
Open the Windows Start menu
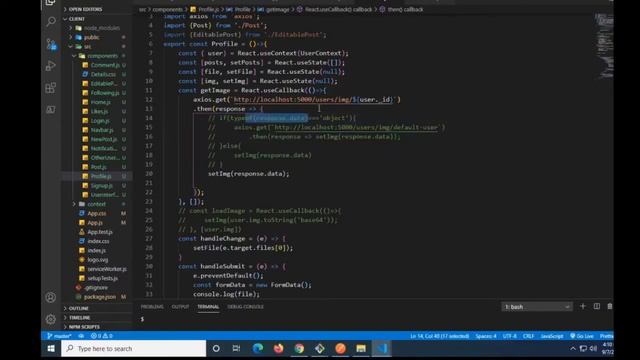51,349
